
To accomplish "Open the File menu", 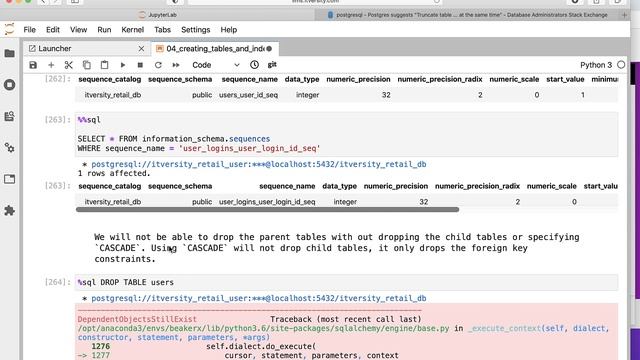I will coord(29,30).
